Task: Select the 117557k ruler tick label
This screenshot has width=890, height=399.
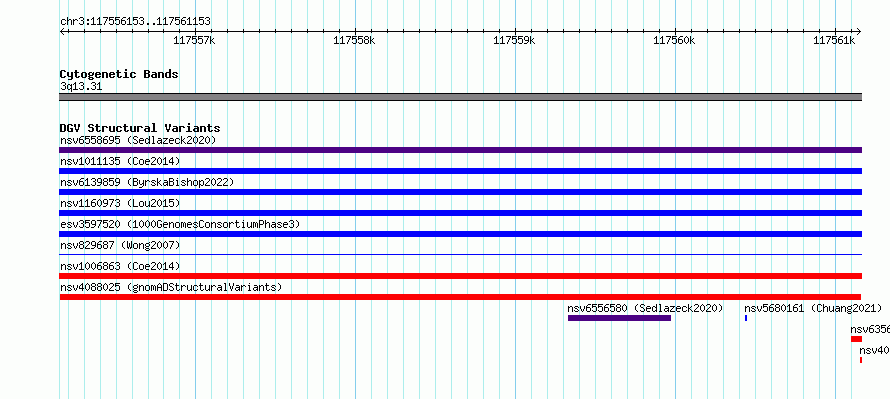Action: click(194, 40)
